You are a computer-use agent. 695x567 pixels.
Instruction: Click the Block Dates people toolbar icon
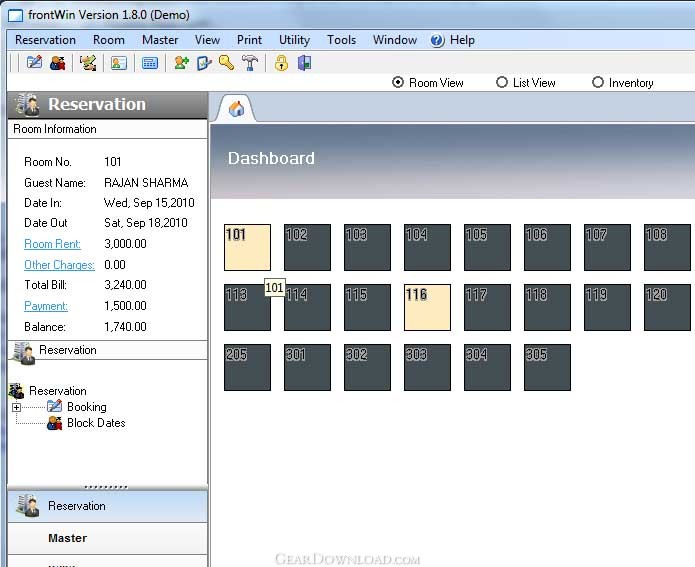pos(58,63)
